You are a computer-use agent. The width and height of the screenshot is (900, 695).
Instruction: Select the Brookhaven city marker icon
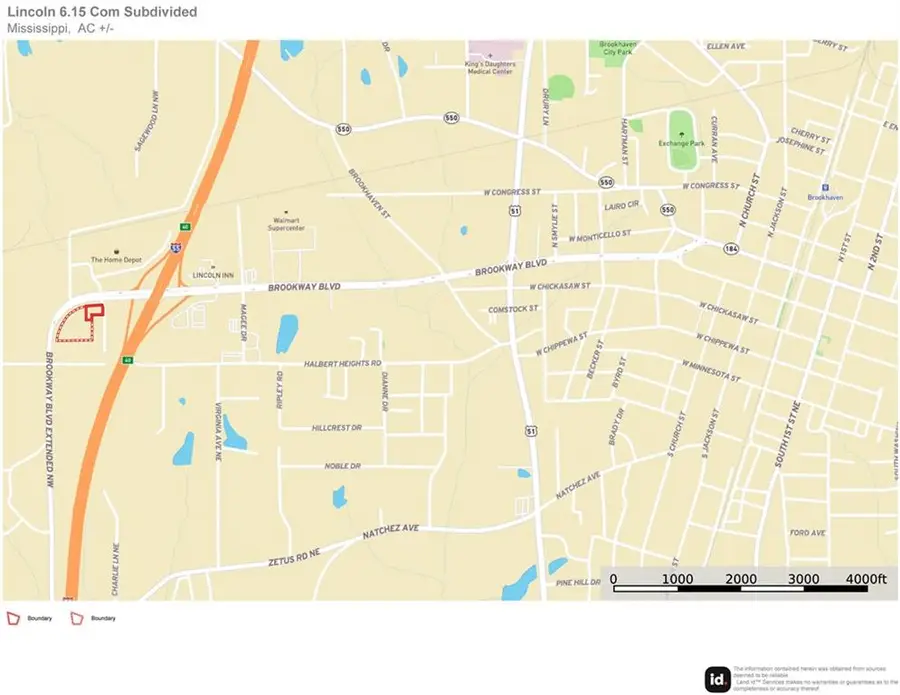[x=827, y=186]
